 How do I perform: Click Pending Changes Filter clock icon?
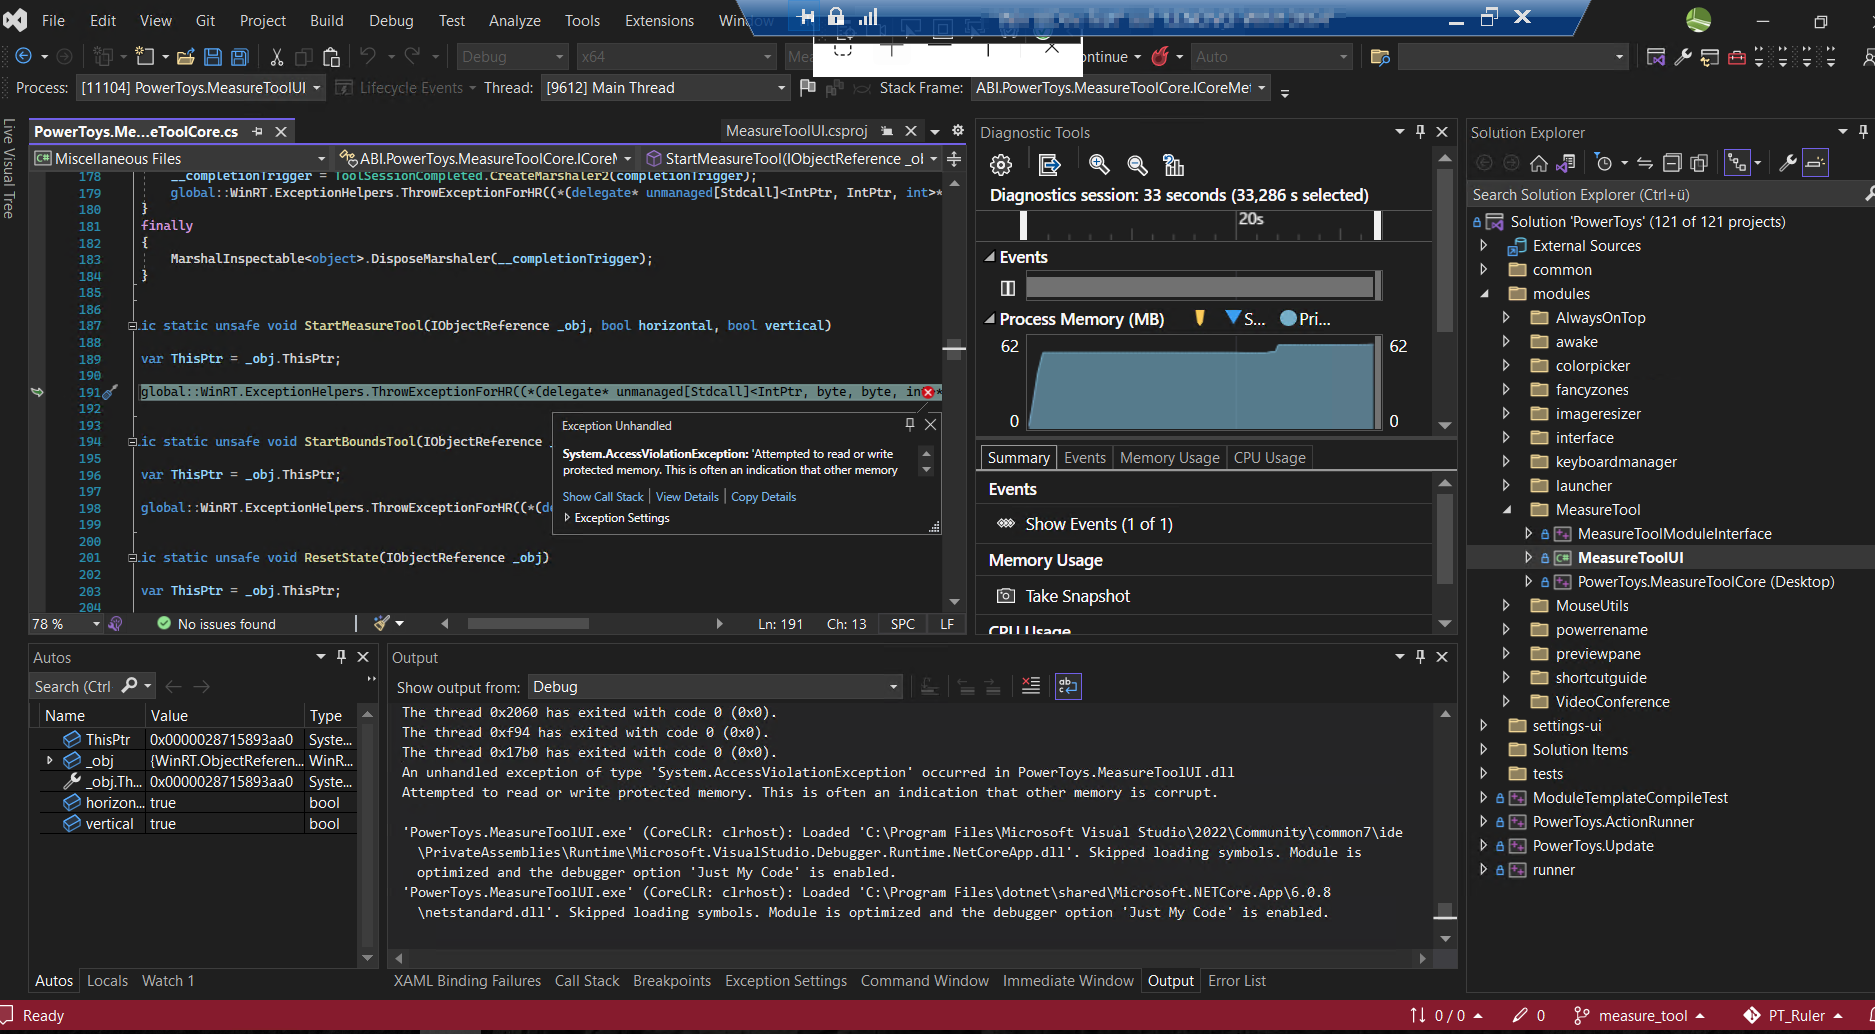(1604, 163)
